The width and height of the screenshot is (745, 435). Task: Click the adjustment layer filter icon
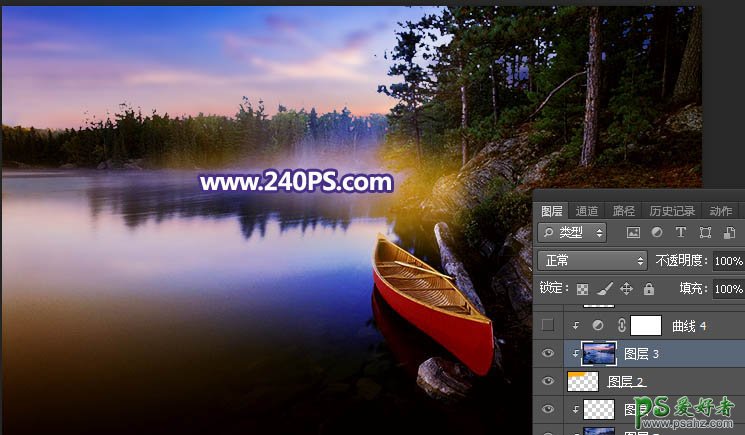click(x=657, y=232)
